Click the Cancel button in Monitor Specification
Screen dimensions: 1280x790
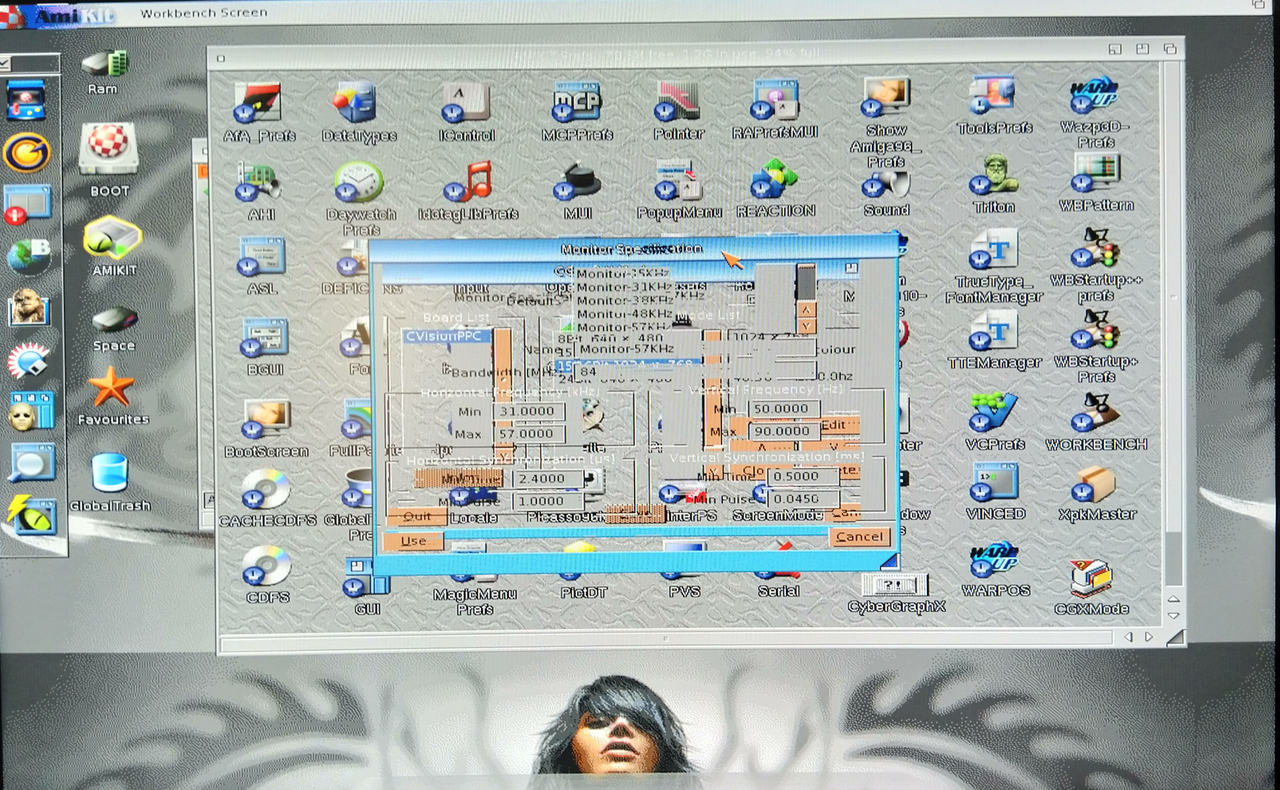pyautogui.click(x=859, y=537)
